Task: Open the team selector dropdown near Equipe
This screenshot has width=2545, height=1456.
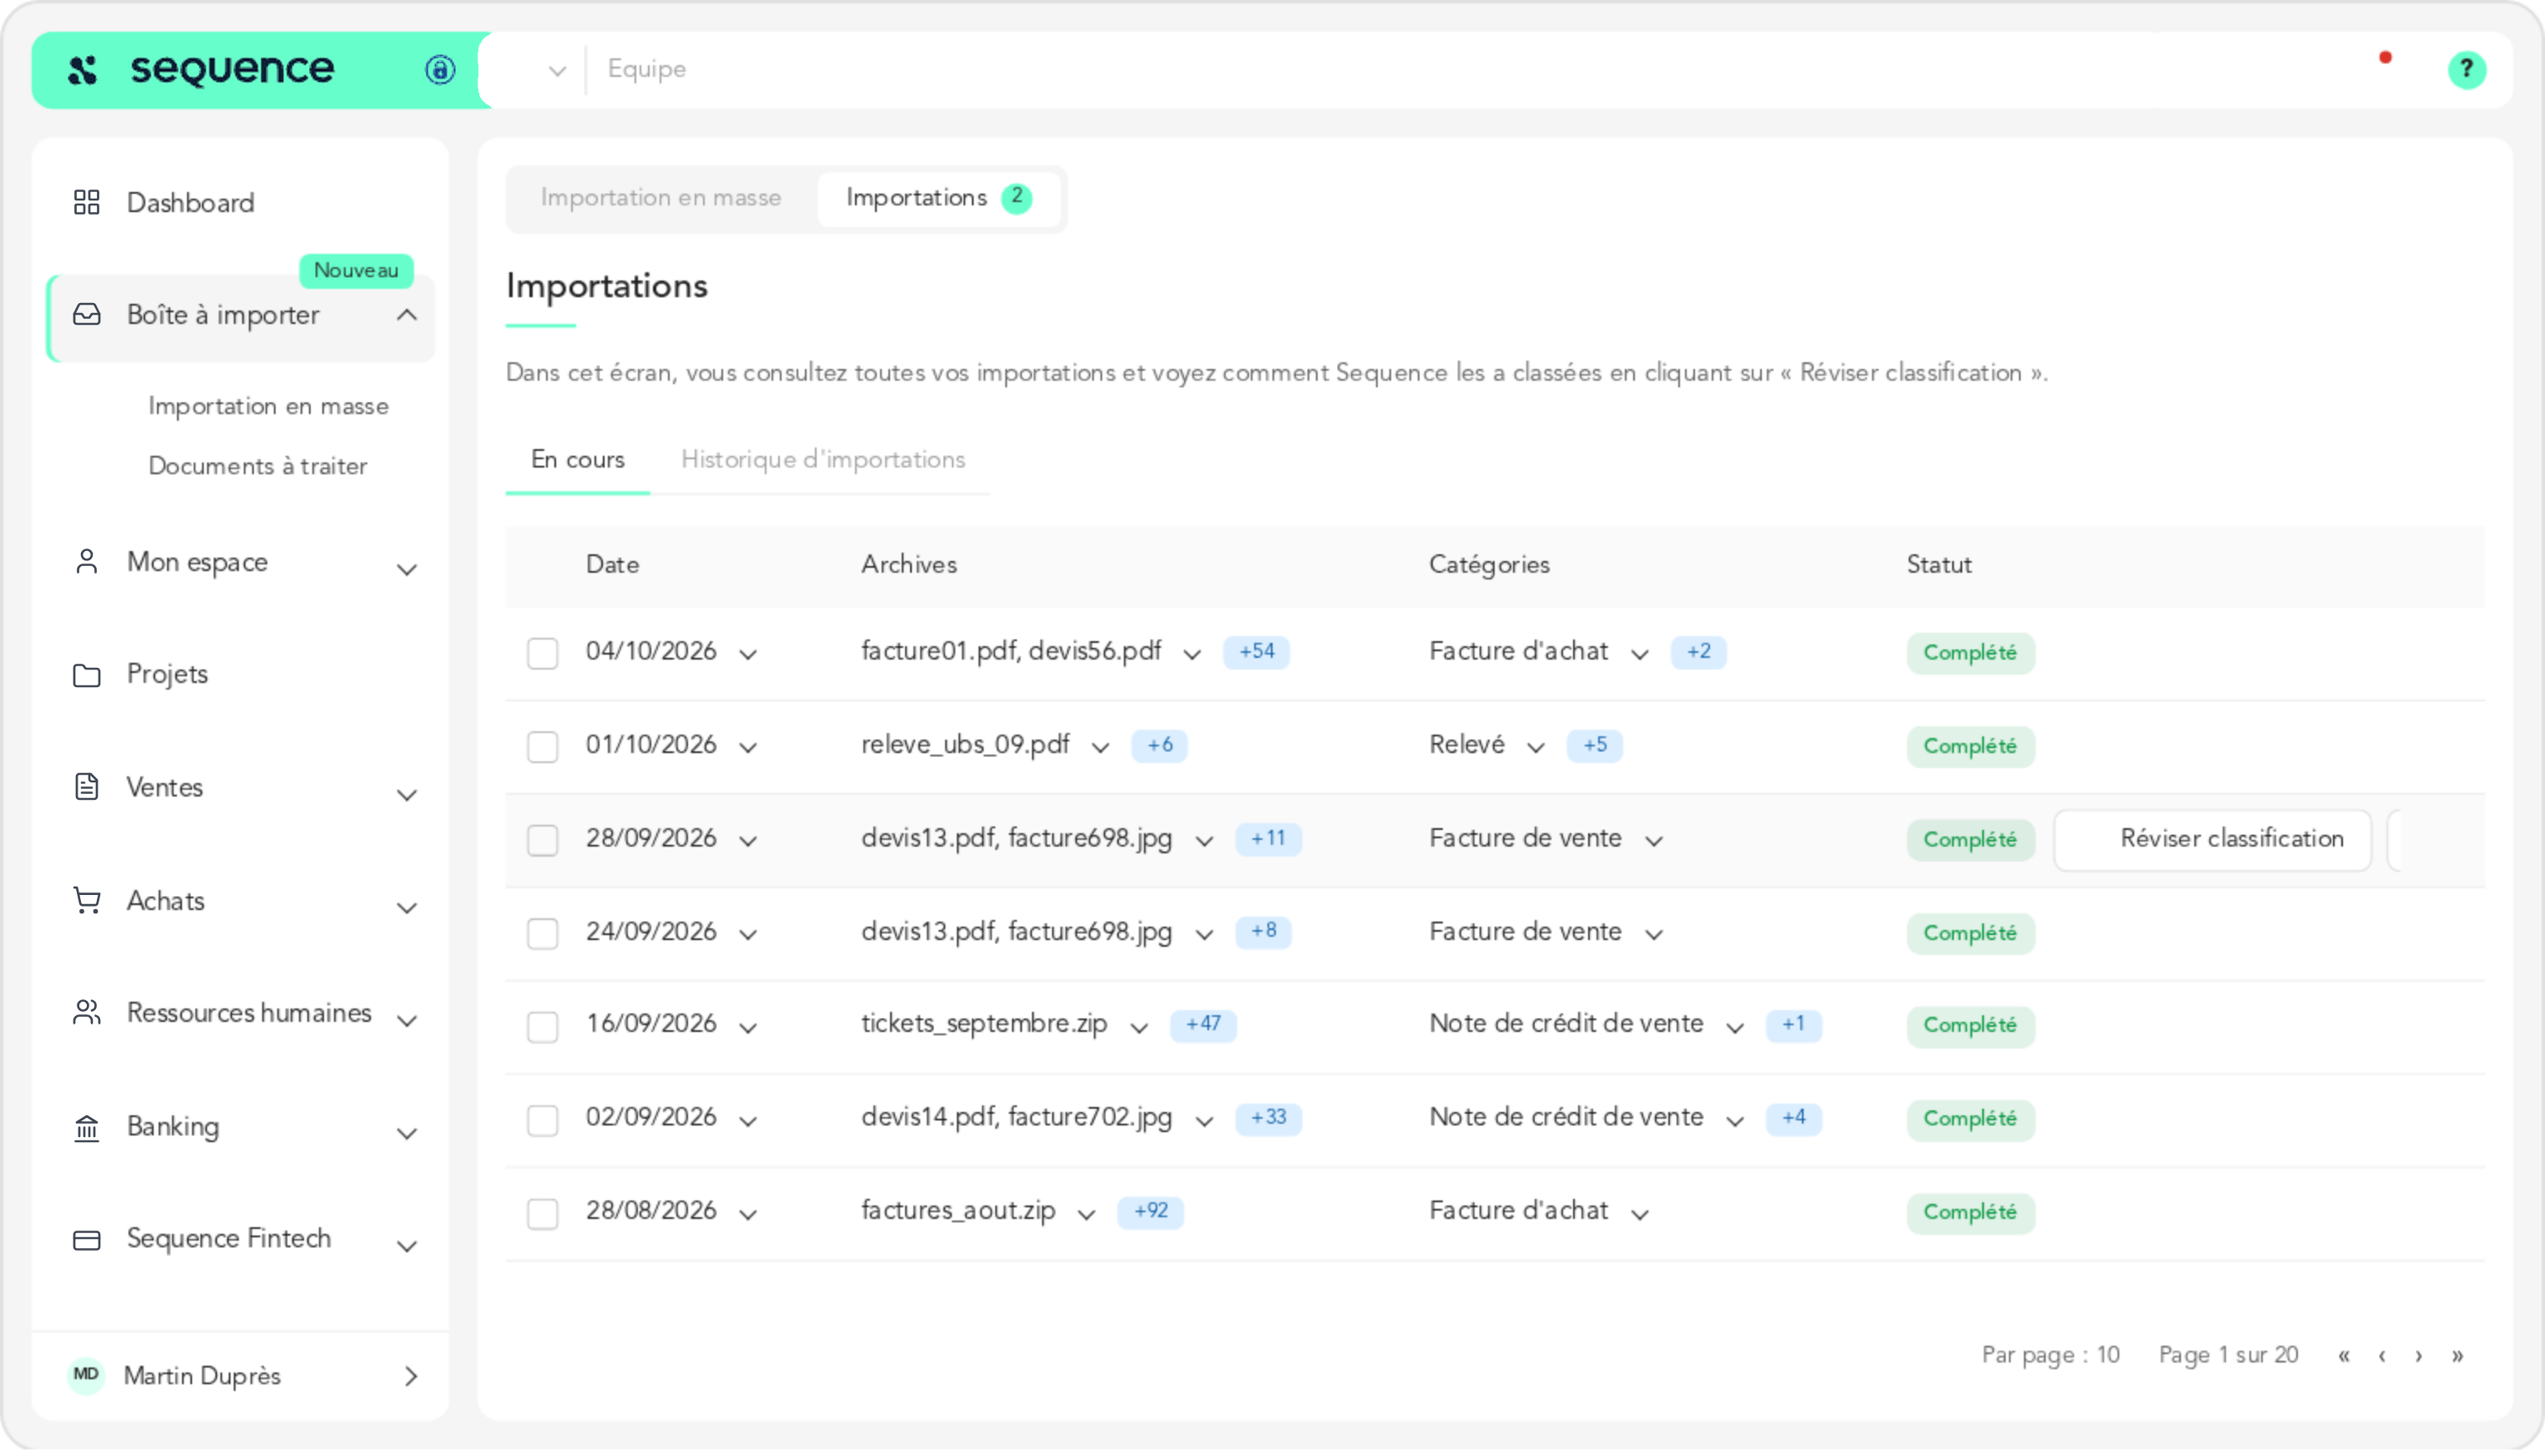Action: coord(557,71)
